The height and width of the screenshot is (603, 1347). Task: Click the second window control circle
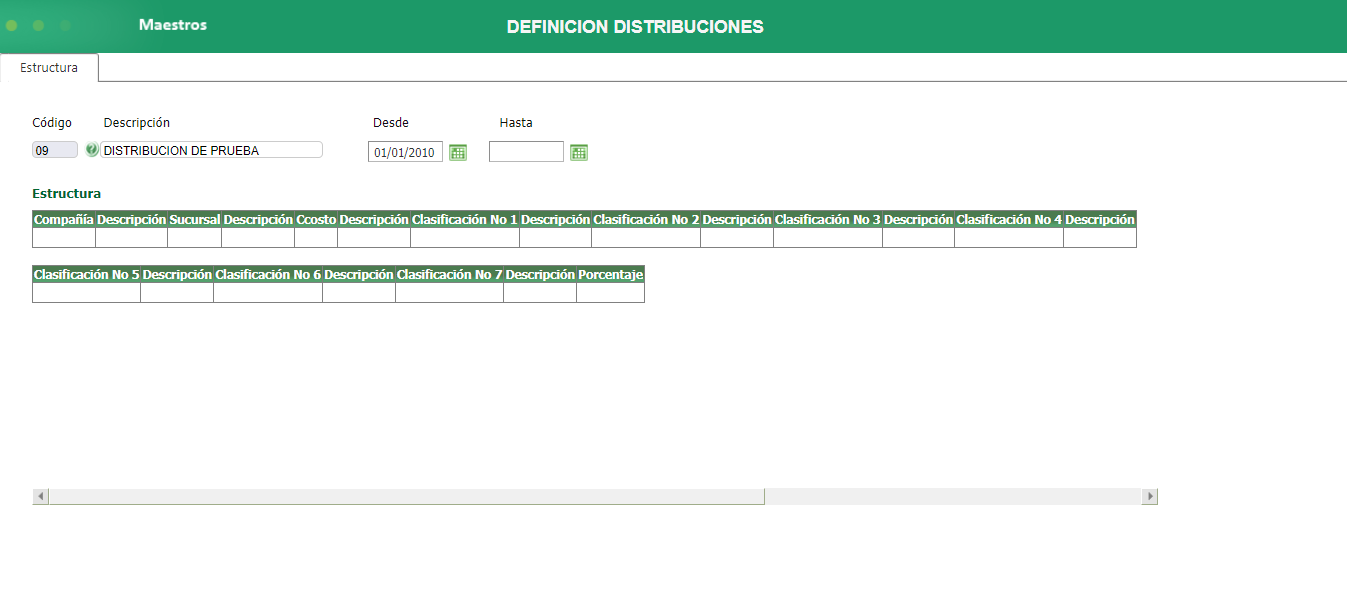37,26
